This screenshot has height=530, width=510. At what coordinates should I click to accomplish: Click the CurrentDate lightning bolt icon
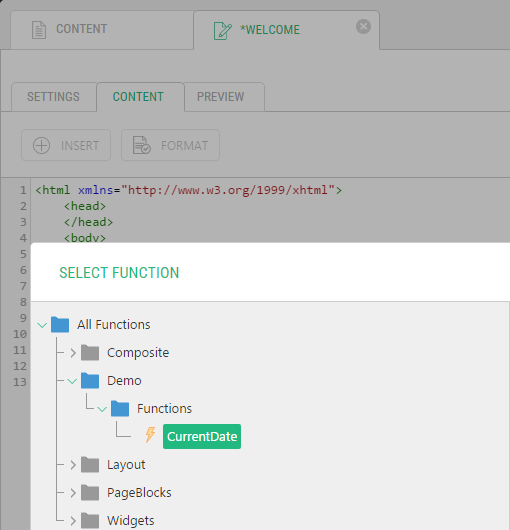[x=150, y=435]
